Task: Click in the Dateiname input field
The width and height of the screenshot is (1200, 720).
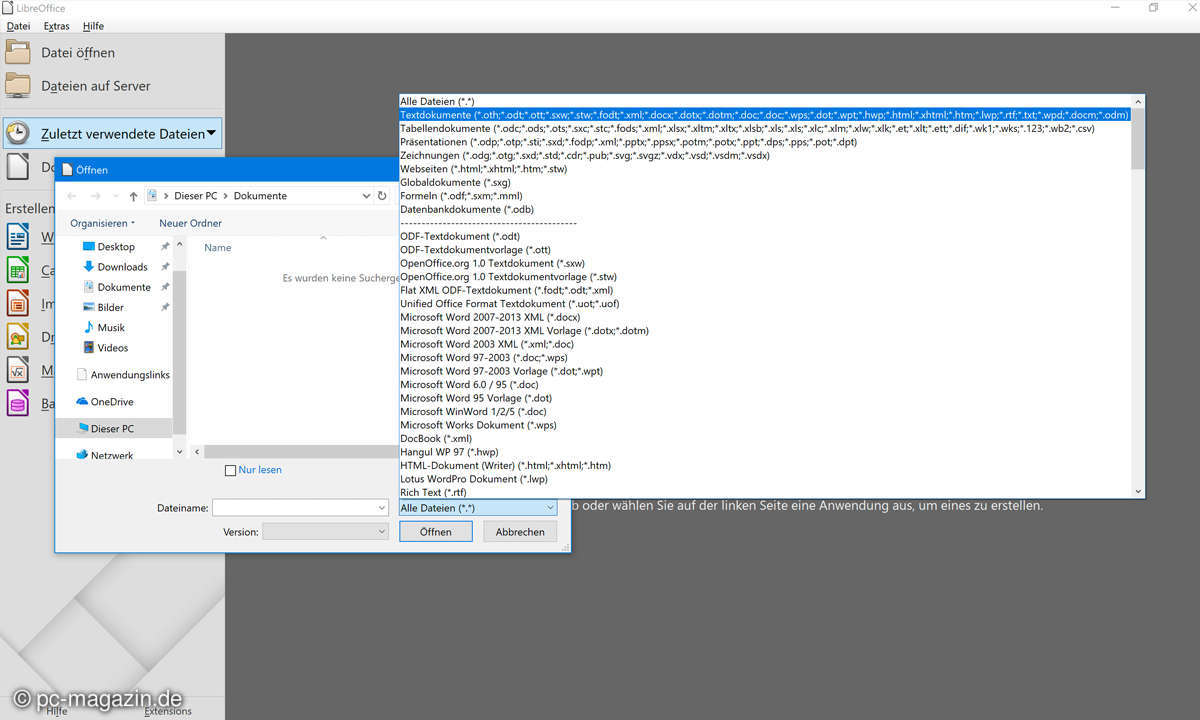Action: (x=293, y=508)
